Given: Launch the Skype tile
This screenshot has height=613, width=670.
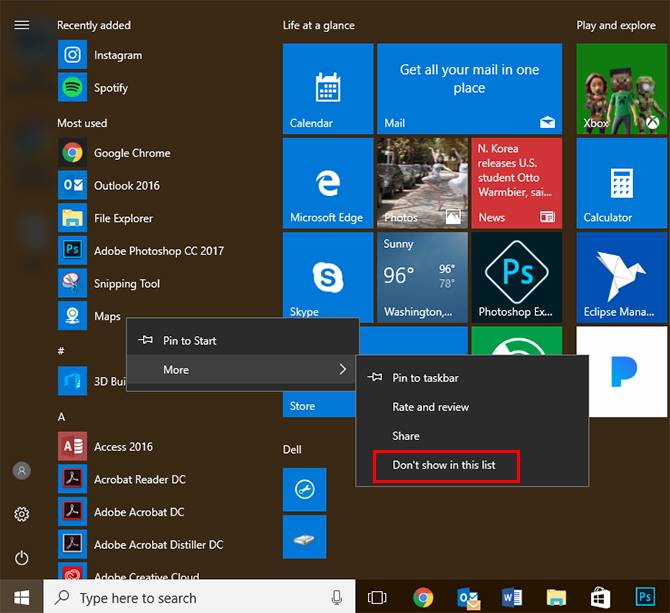Looking at the screenshot, I should pos(328,277).
